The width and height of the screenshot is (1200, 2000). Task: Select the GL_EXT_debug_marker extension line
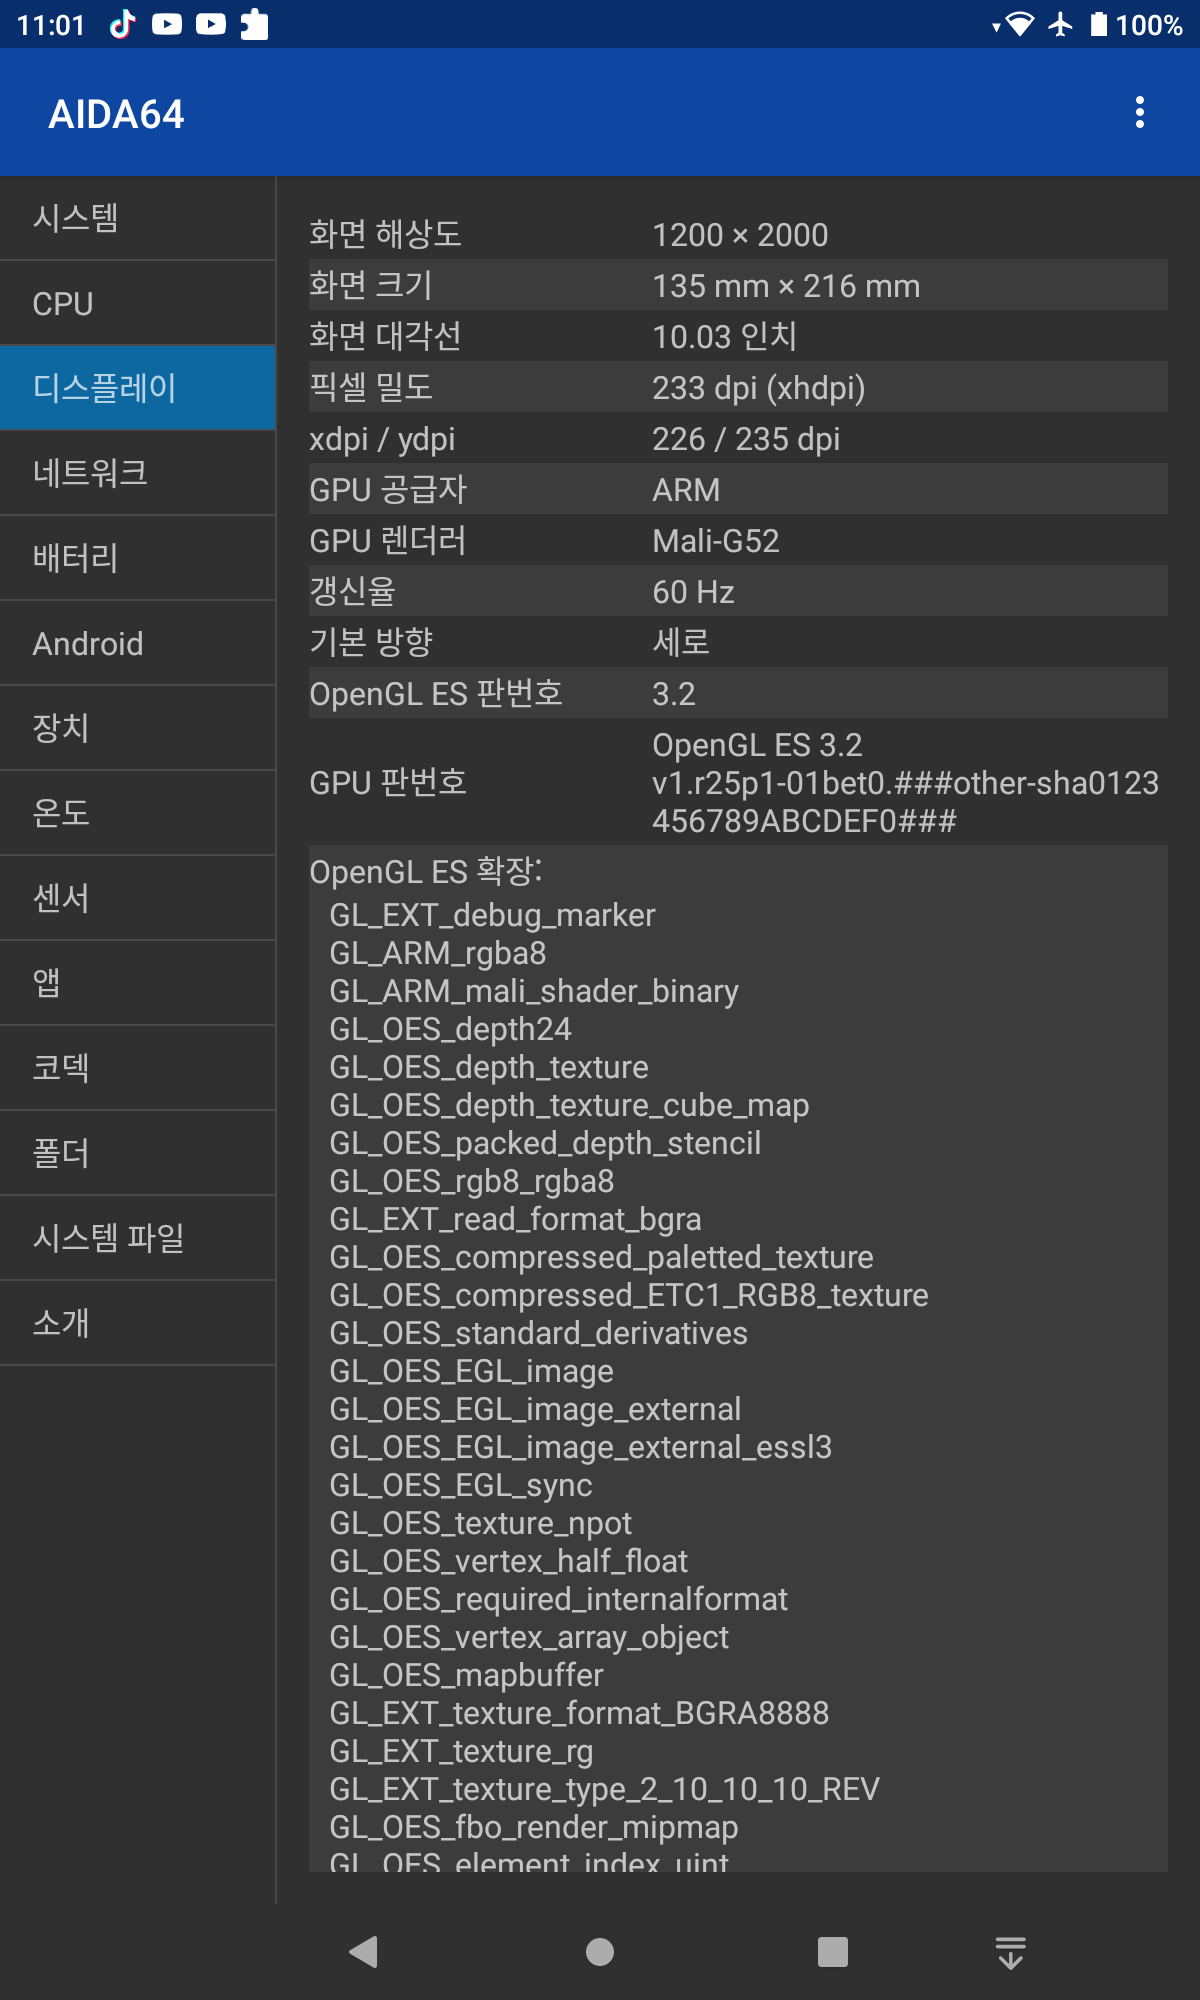click(x=492, y=915)
